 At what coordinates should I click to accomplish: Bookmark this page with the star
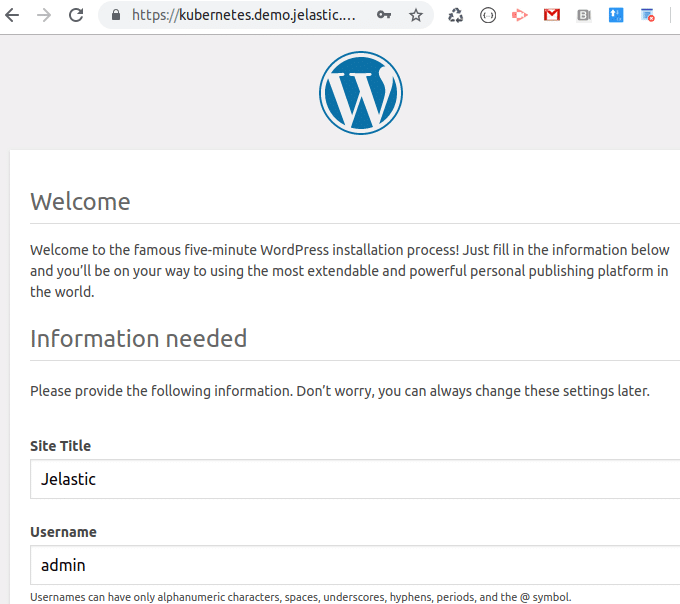click(416, 15)
